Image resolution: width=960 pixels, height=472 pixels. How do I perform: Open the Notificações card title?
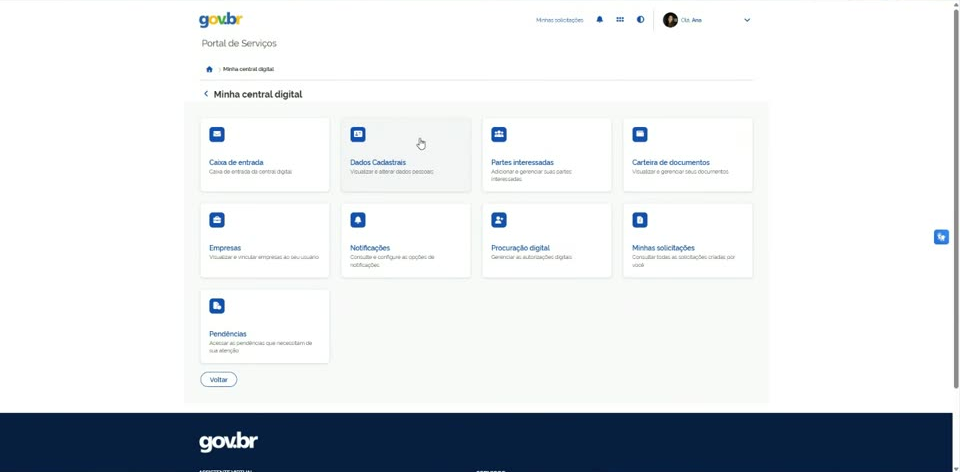[x=370, y=248]
